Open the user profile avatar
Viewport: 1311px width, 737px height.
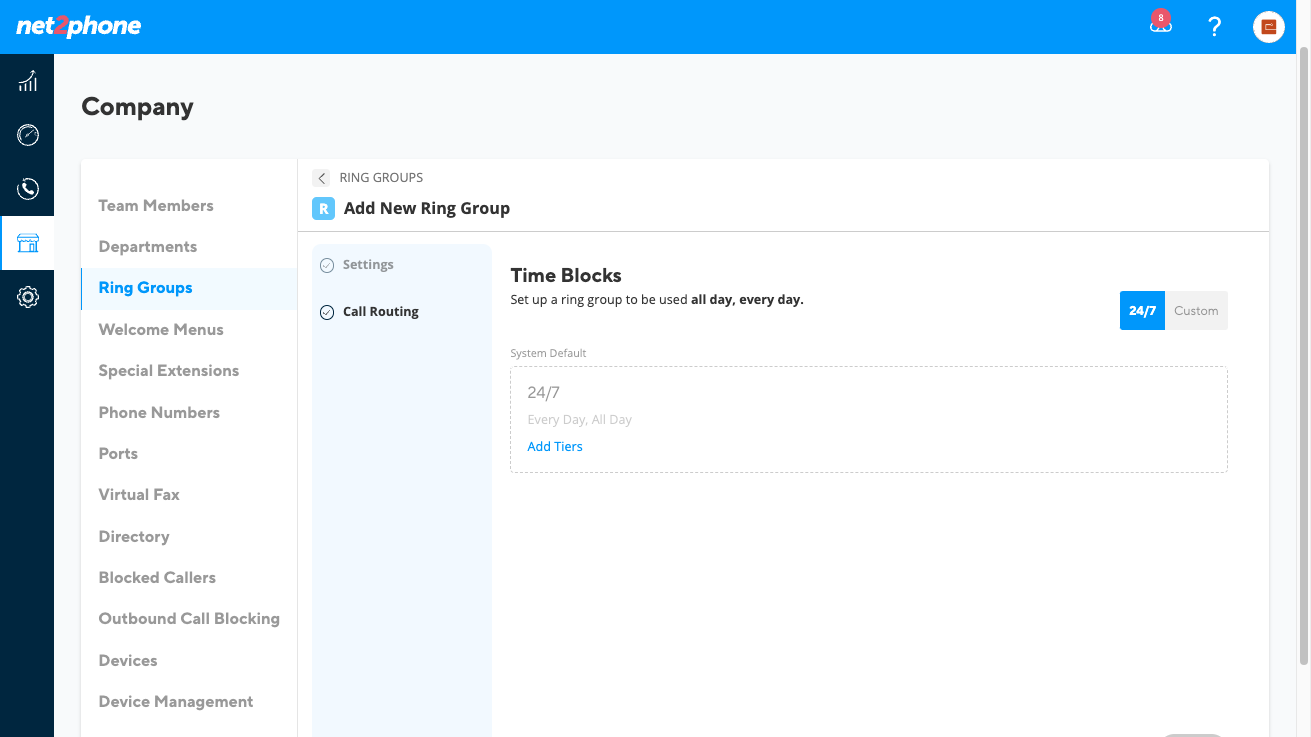tap(1269, 27)
